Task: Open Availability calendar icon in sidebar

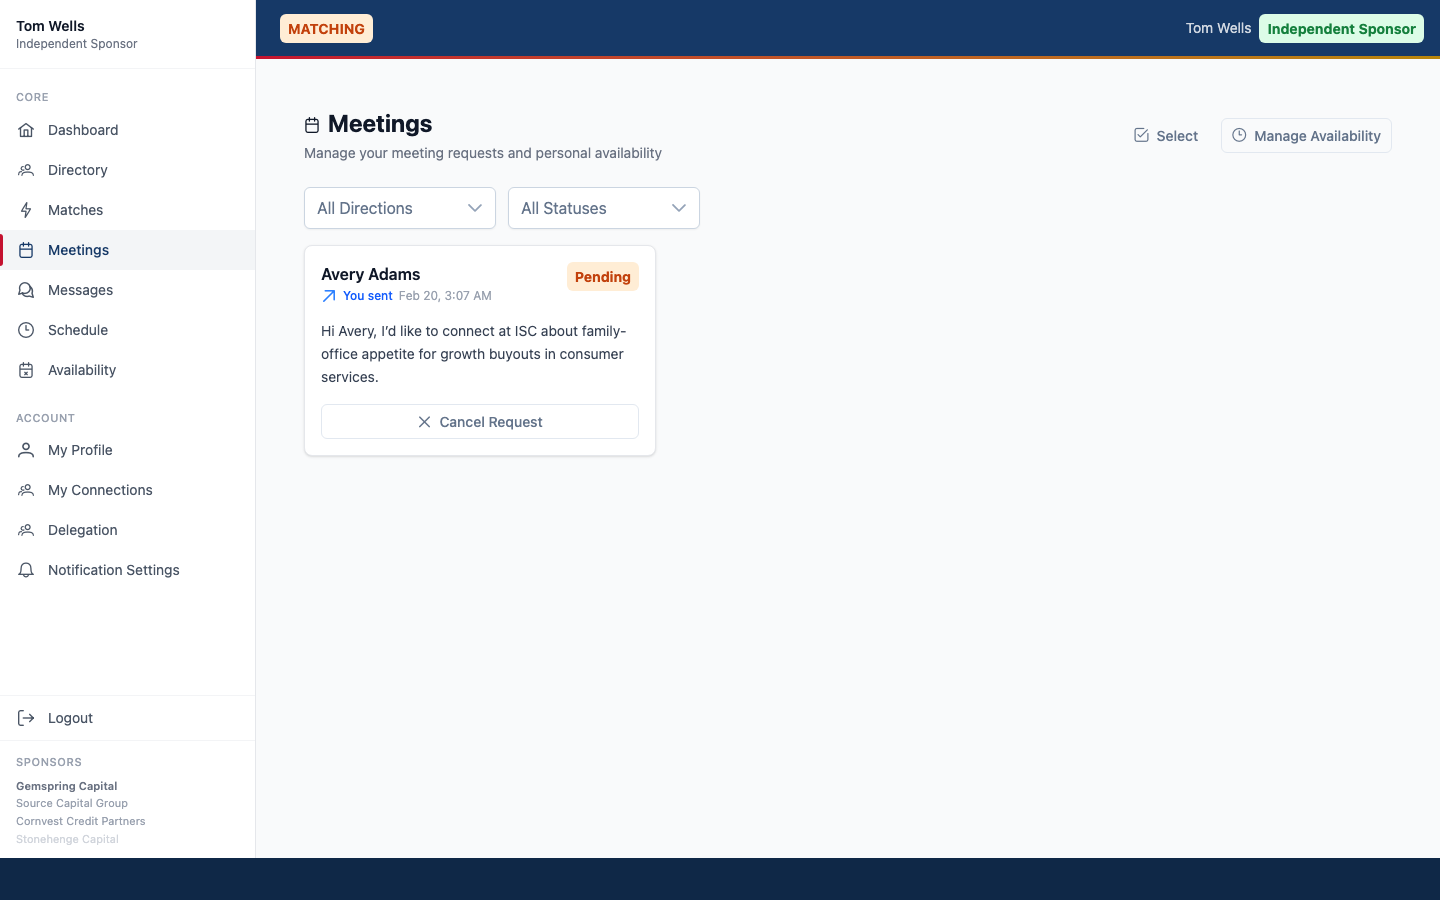Action: pyautogui.click(x=25, y=370)
